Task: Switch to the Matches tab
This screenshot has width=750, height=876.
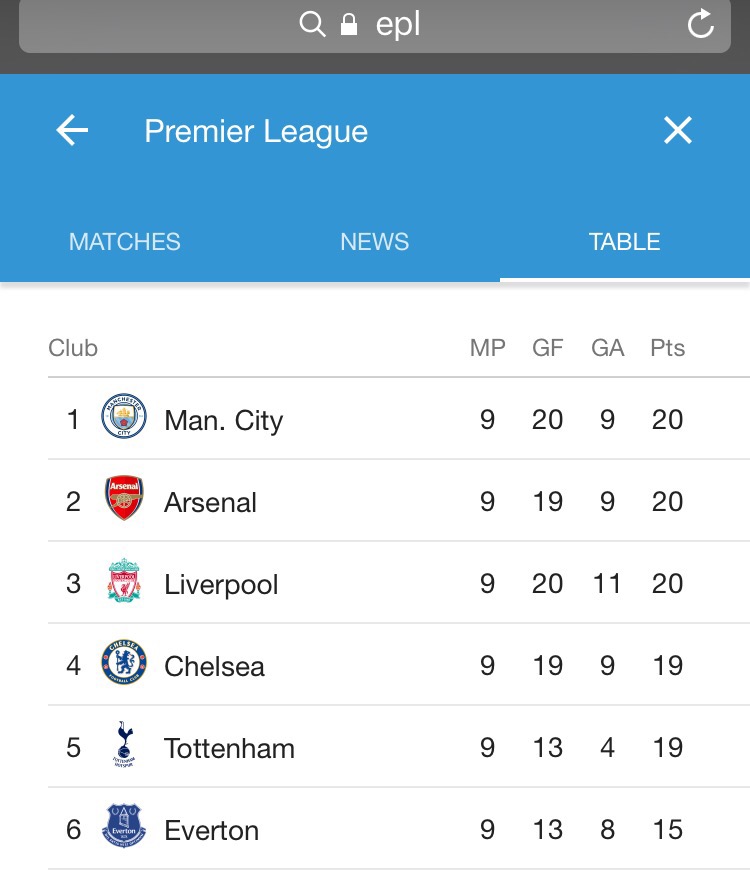Action: 125,242
